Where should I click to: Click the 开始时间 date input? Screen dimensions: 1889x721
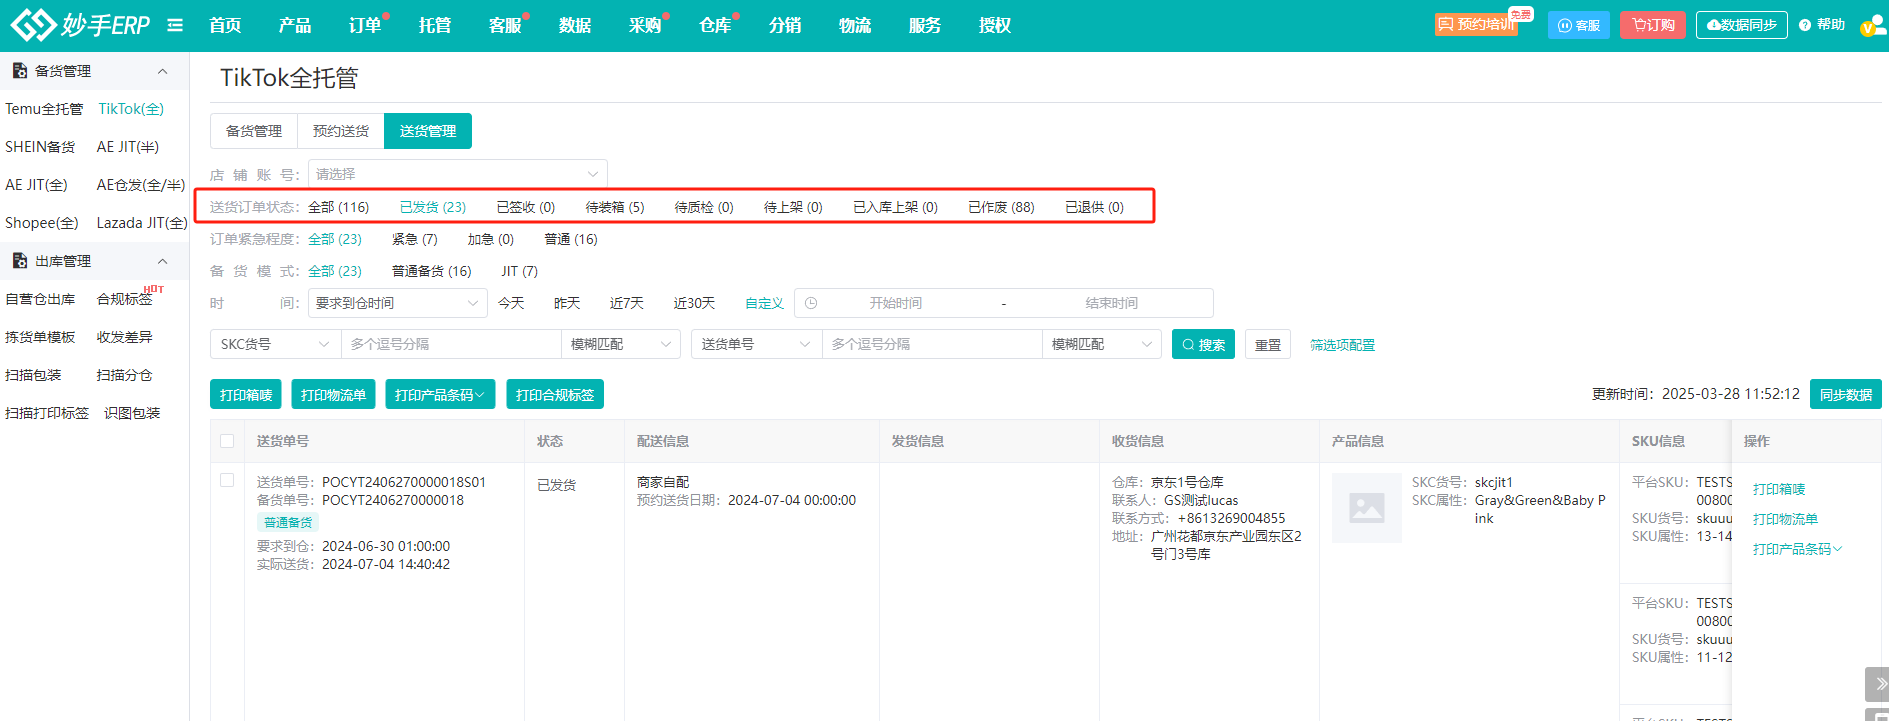[x=896, y=303]
